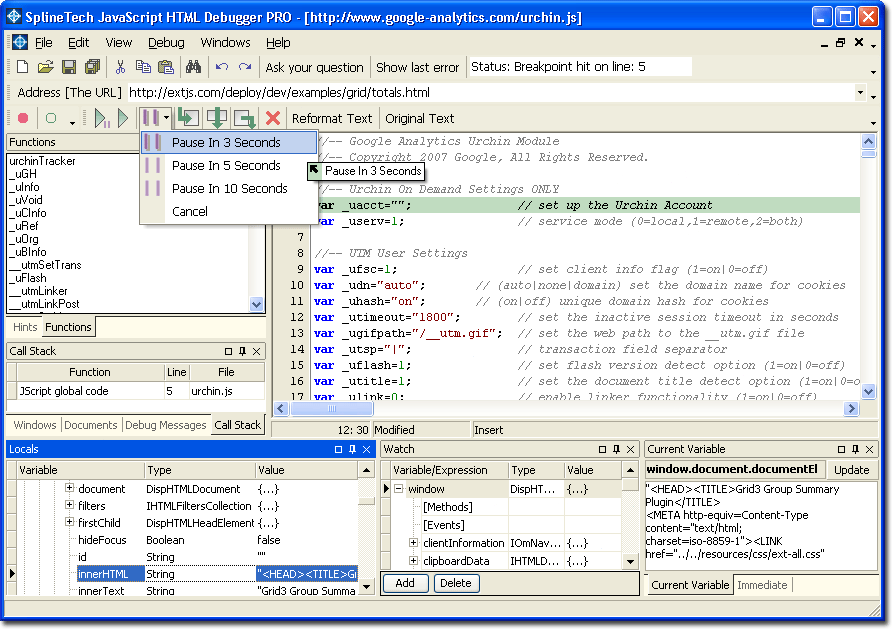Open dropdown next to green circle icon
Image resolution: width=895 pixels, height=631 pixels.
coord(72,122)
